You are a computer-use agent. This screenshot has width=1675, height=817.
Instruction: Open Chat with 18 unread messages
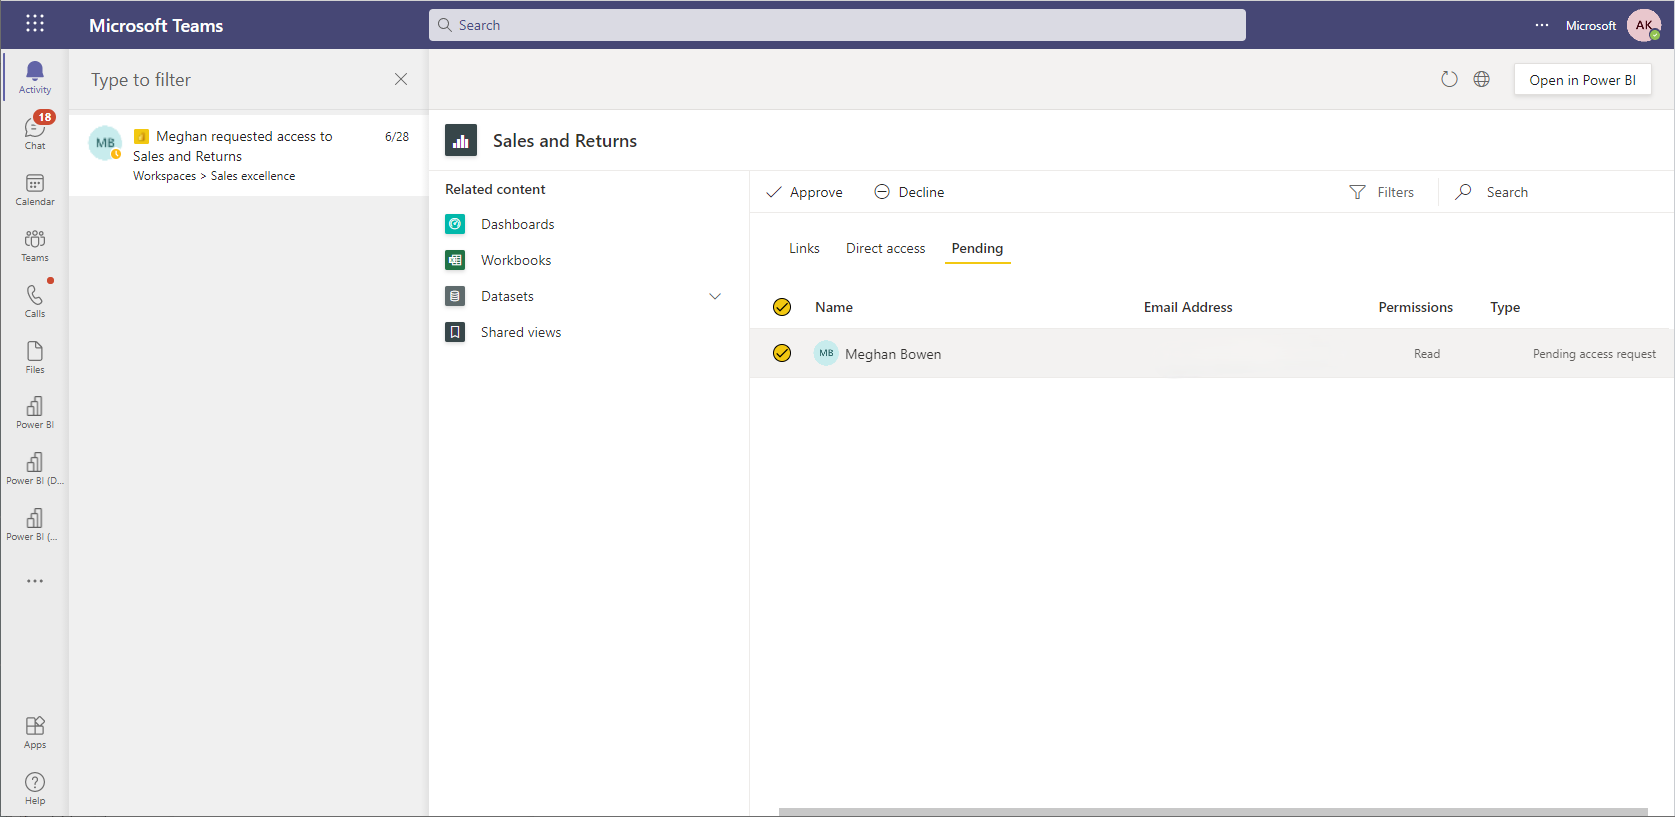[35, 133]
